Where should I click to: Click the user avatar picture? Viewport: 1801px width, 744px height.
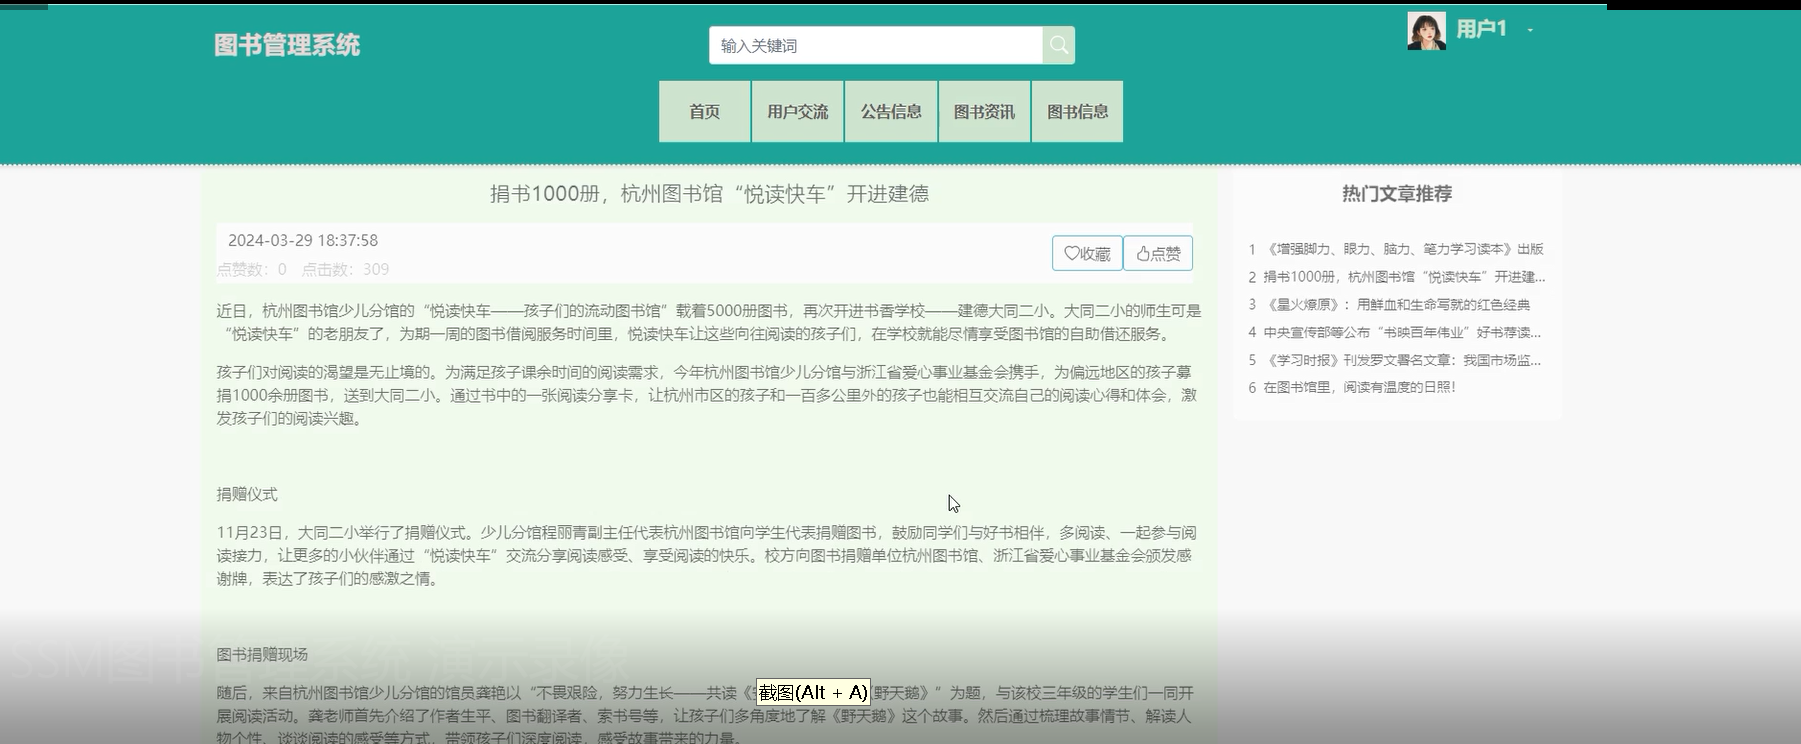(1426, 31)
